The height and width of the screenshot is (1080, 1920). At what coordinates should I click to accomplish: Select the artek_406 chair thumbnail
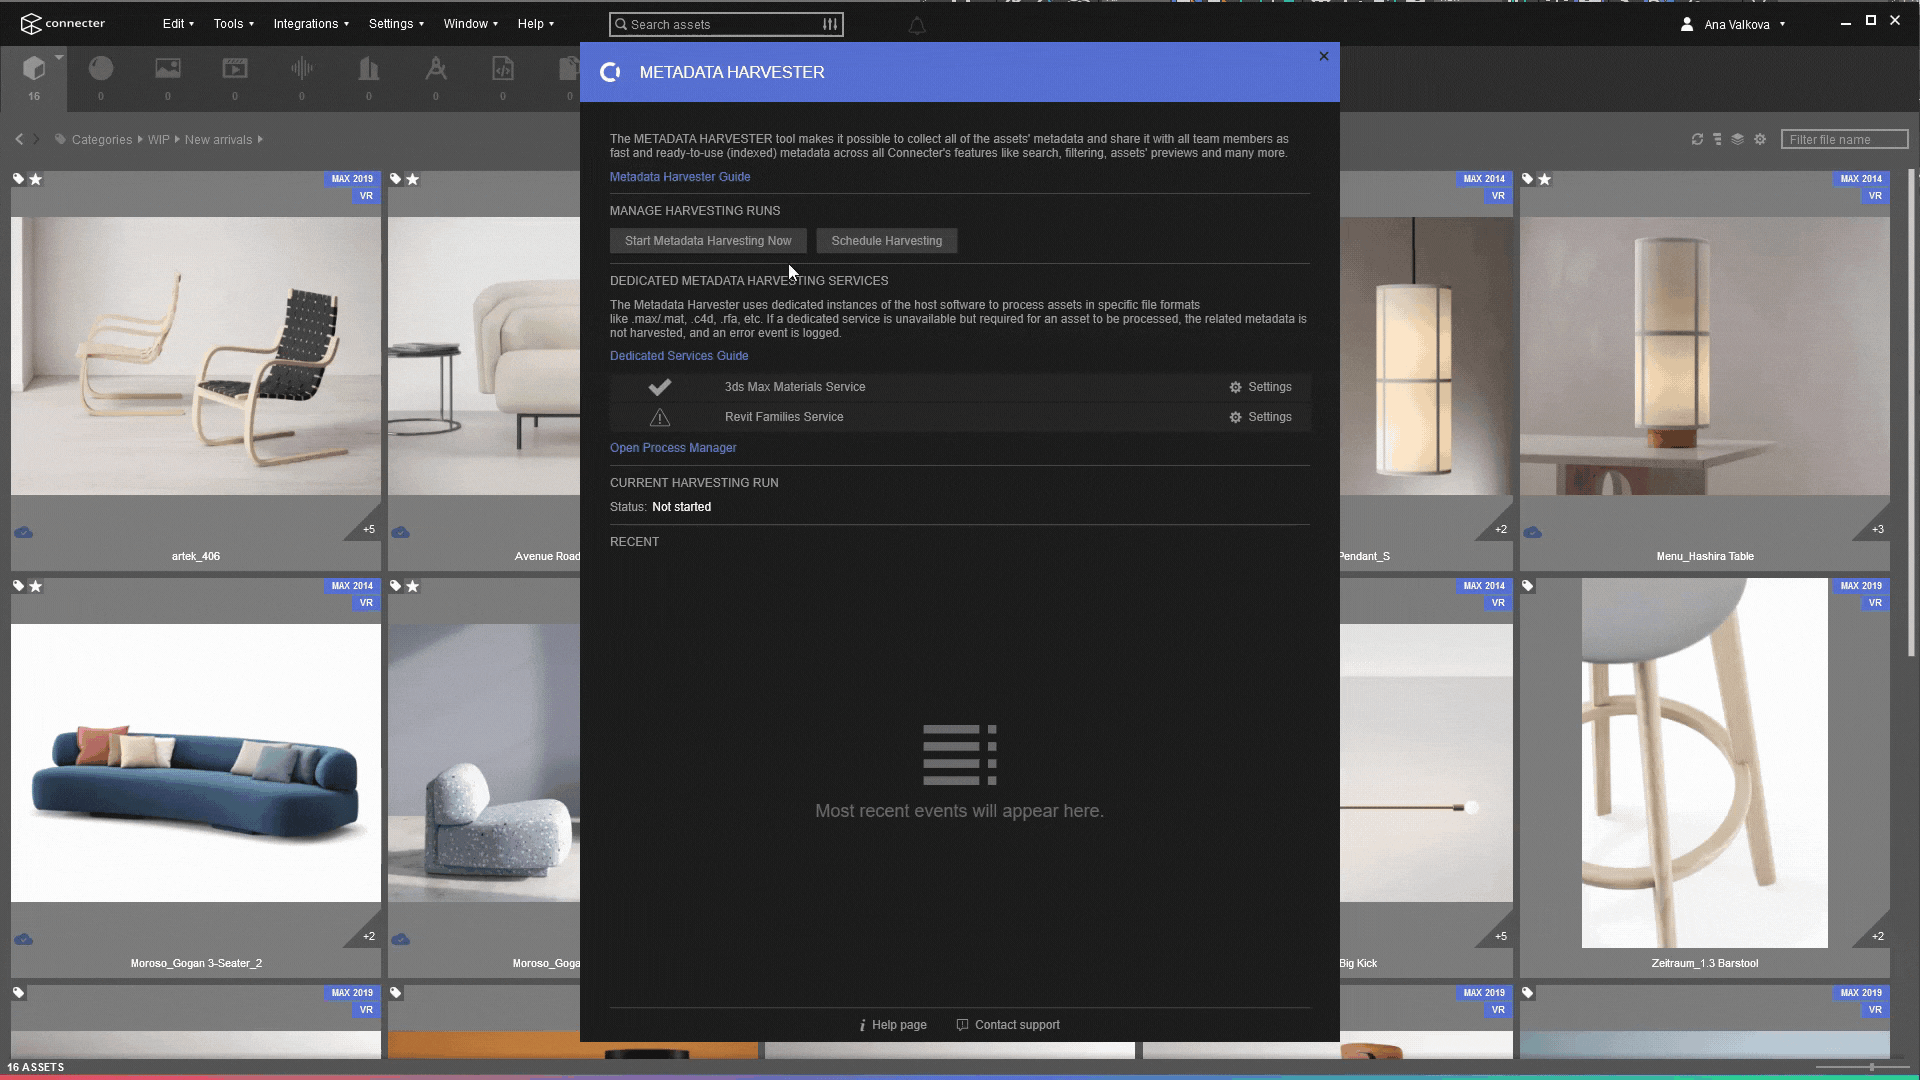196,356
